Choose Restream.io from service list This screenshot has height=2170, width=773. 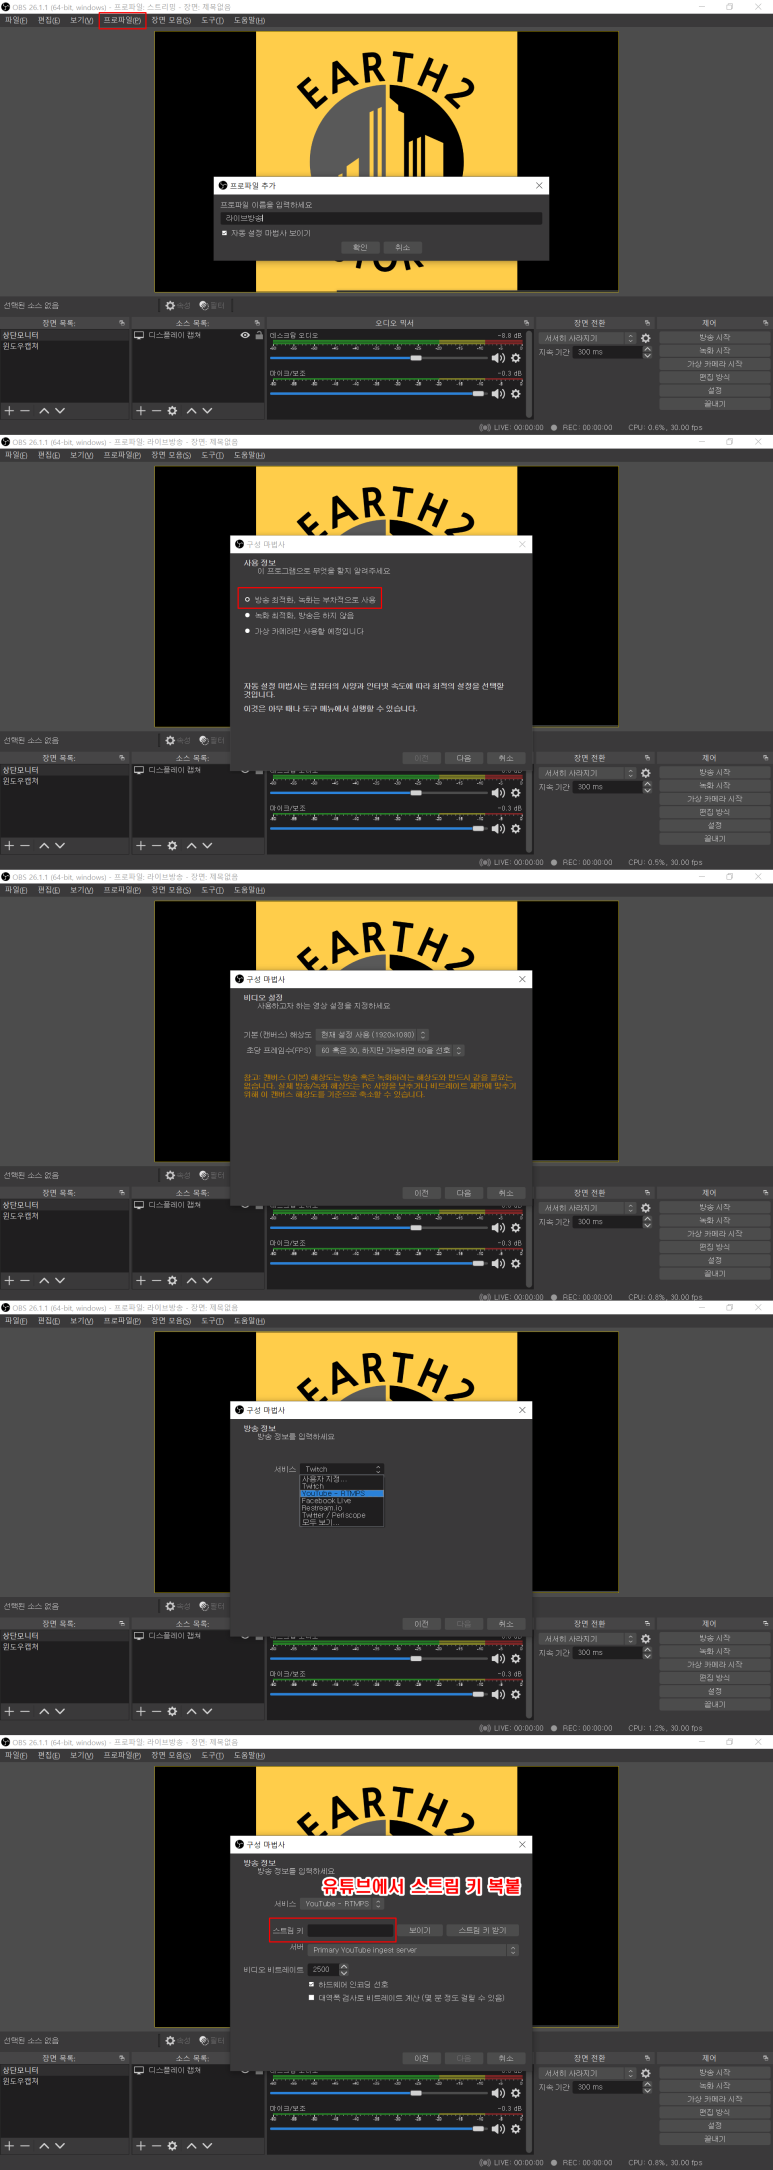[x=342, y=1508]
